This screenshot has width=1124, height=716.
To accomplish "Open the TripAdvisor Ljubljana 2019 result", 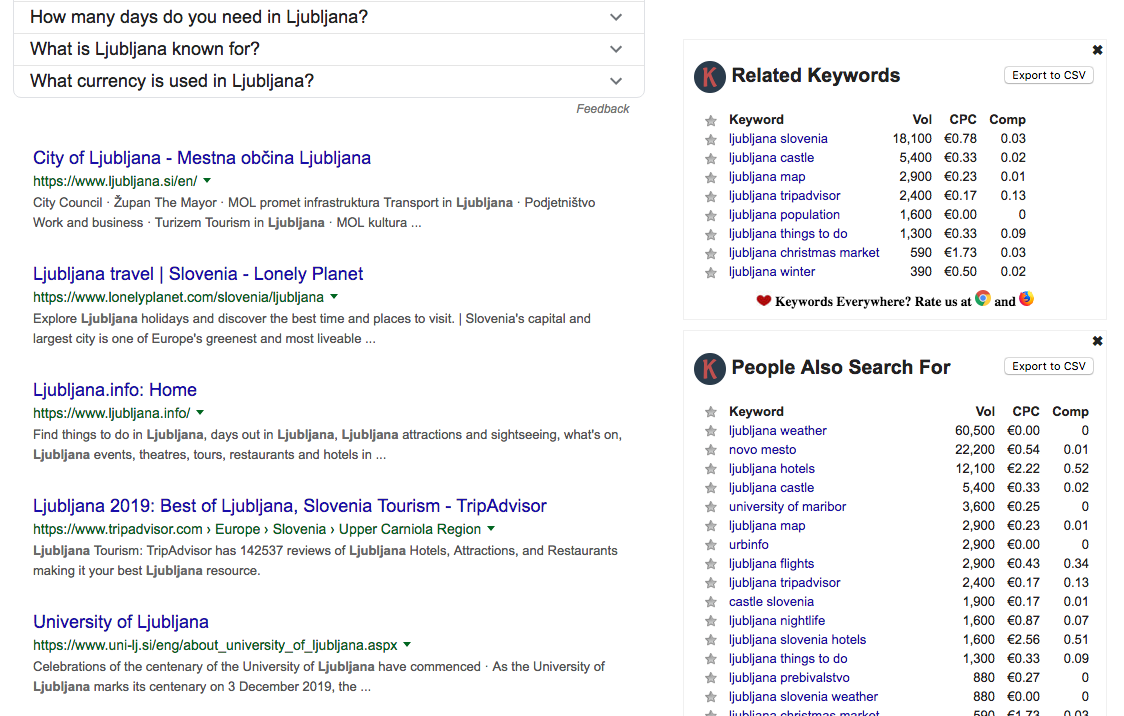I will click(290, 506).
